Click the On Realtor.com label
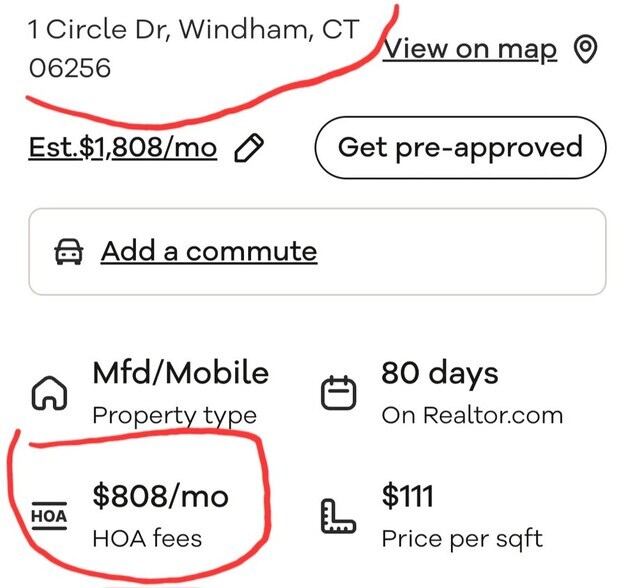 tap(472, 415)
